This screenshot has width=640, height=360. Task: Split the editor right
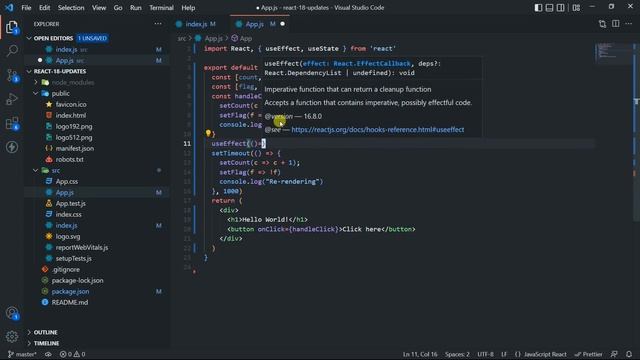click(616, 24)
